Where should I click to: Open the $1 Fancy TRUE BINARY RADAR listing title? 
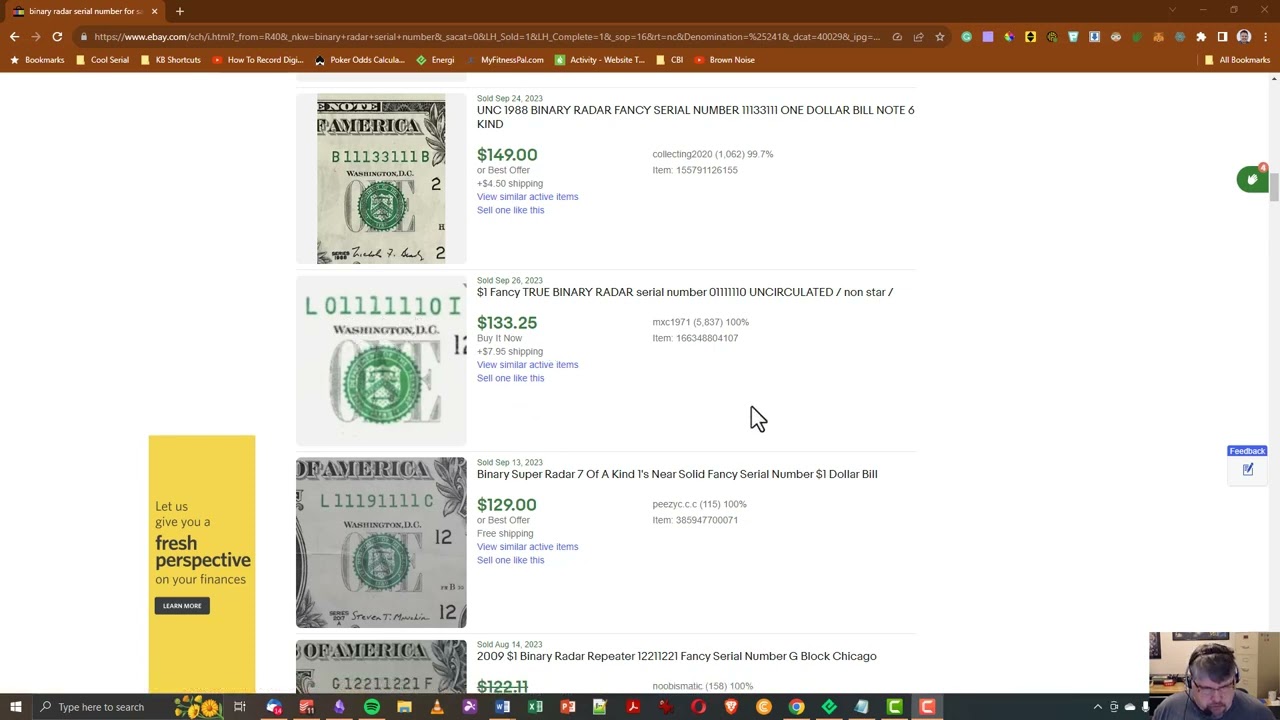pos(685,292)
